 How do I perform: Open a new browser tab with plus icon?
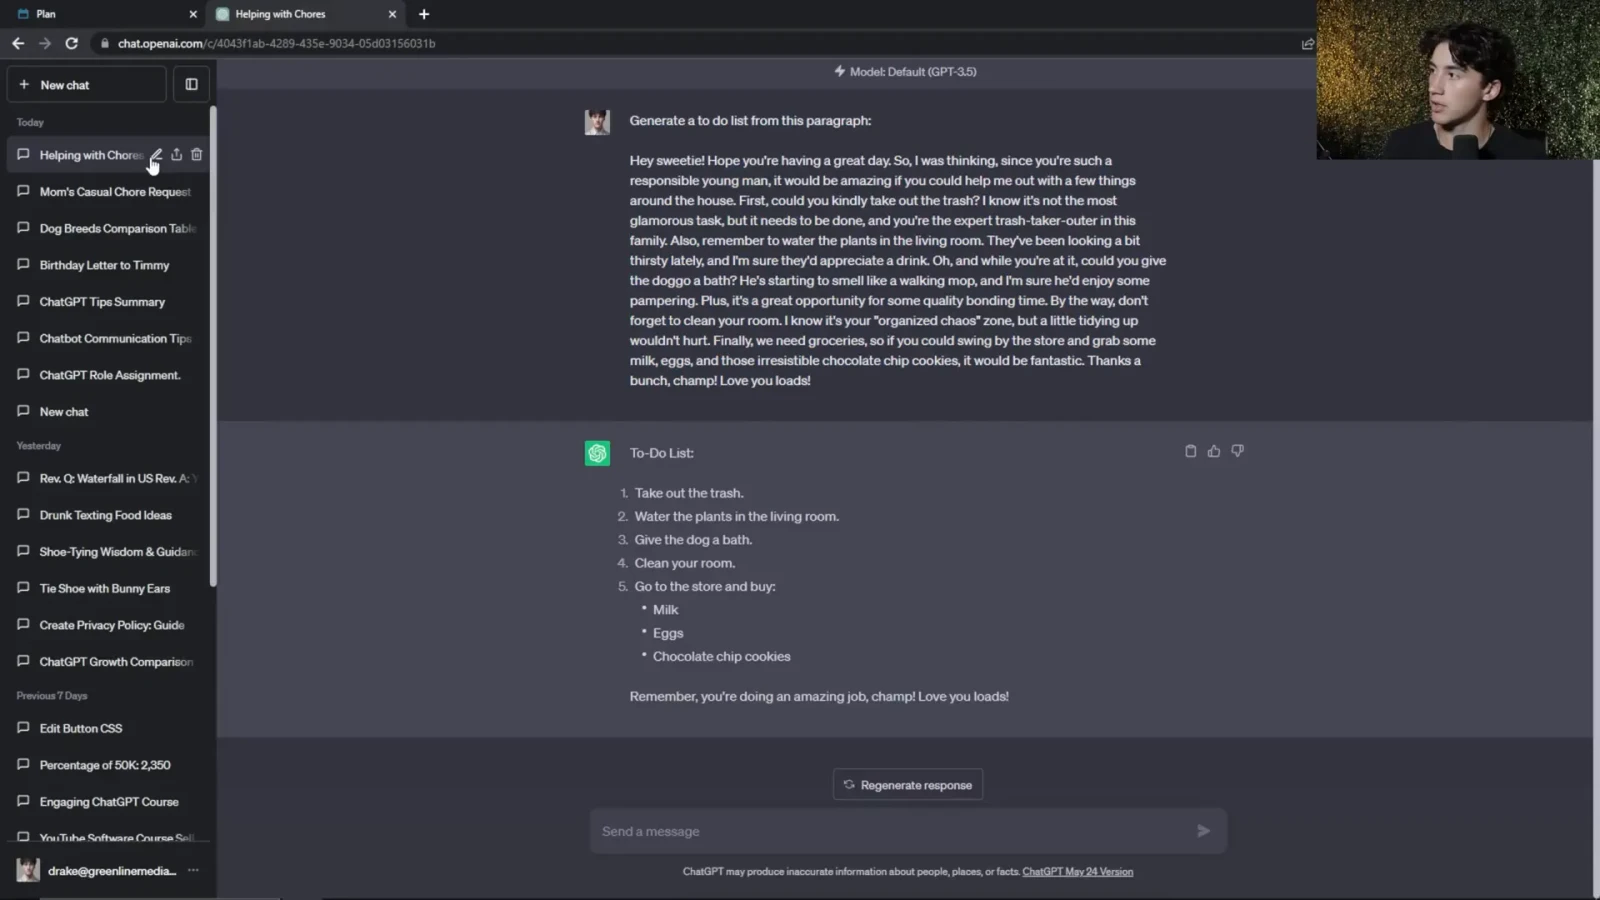(x=424, y=14)
